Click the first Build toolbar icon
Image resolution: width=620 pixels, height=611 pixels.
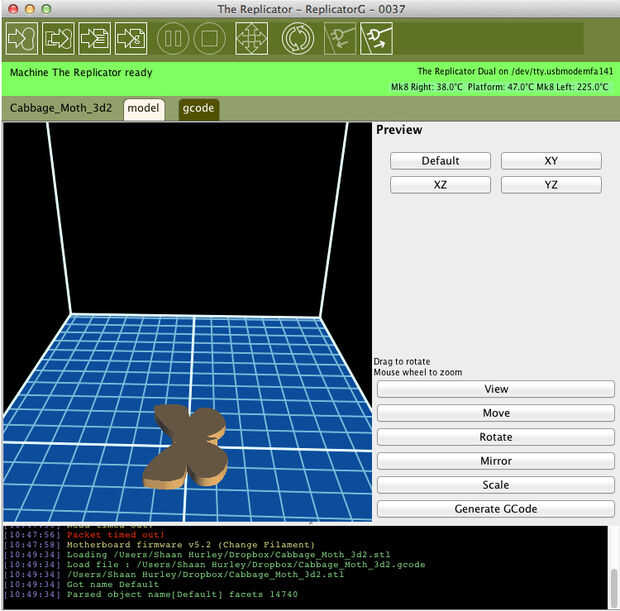[x=22, y=39]
